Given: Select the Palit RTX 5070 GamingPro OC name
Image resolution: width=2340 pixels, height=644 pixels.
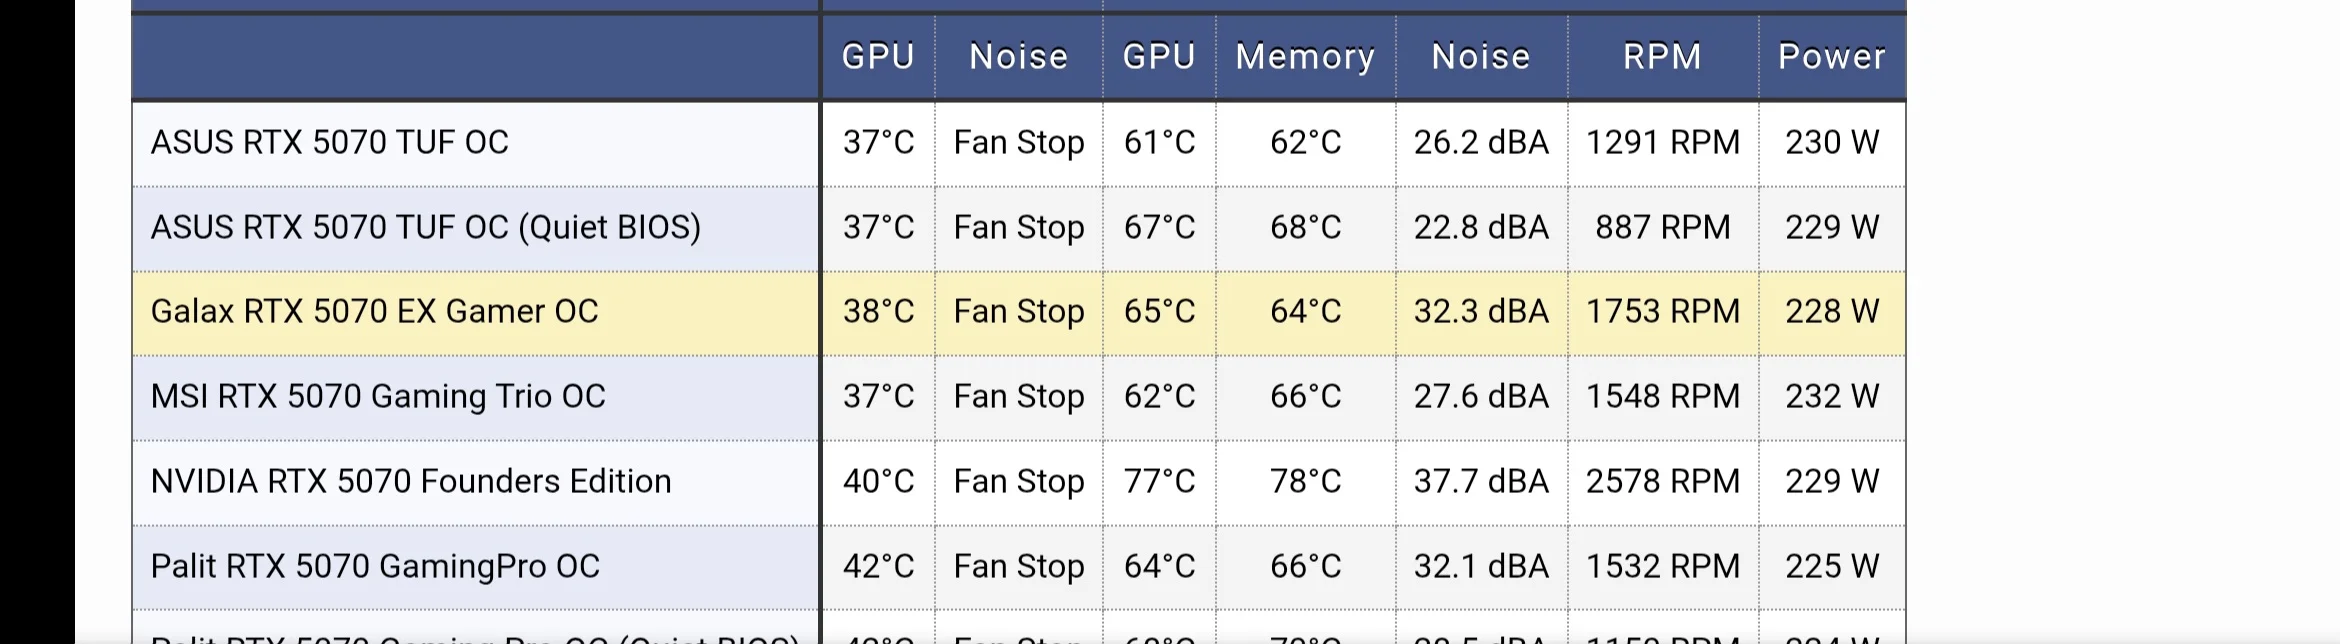Looking at the screenshot, I should click(x=375, y=567).
